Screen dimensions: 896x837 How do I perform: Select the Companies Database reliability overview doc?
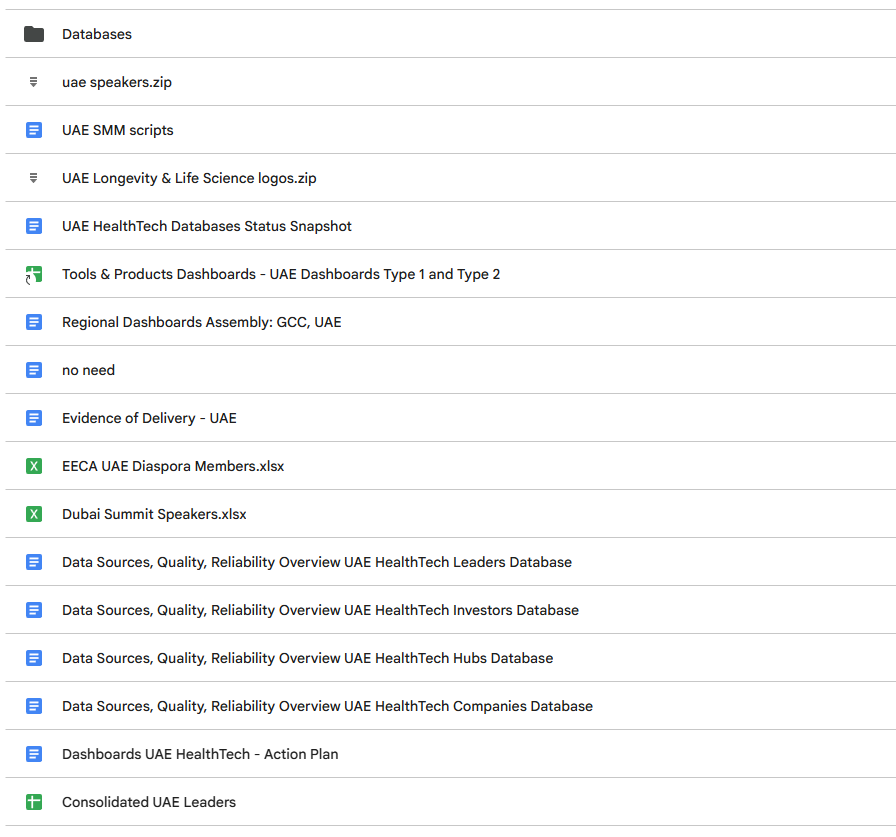point(327,706)
